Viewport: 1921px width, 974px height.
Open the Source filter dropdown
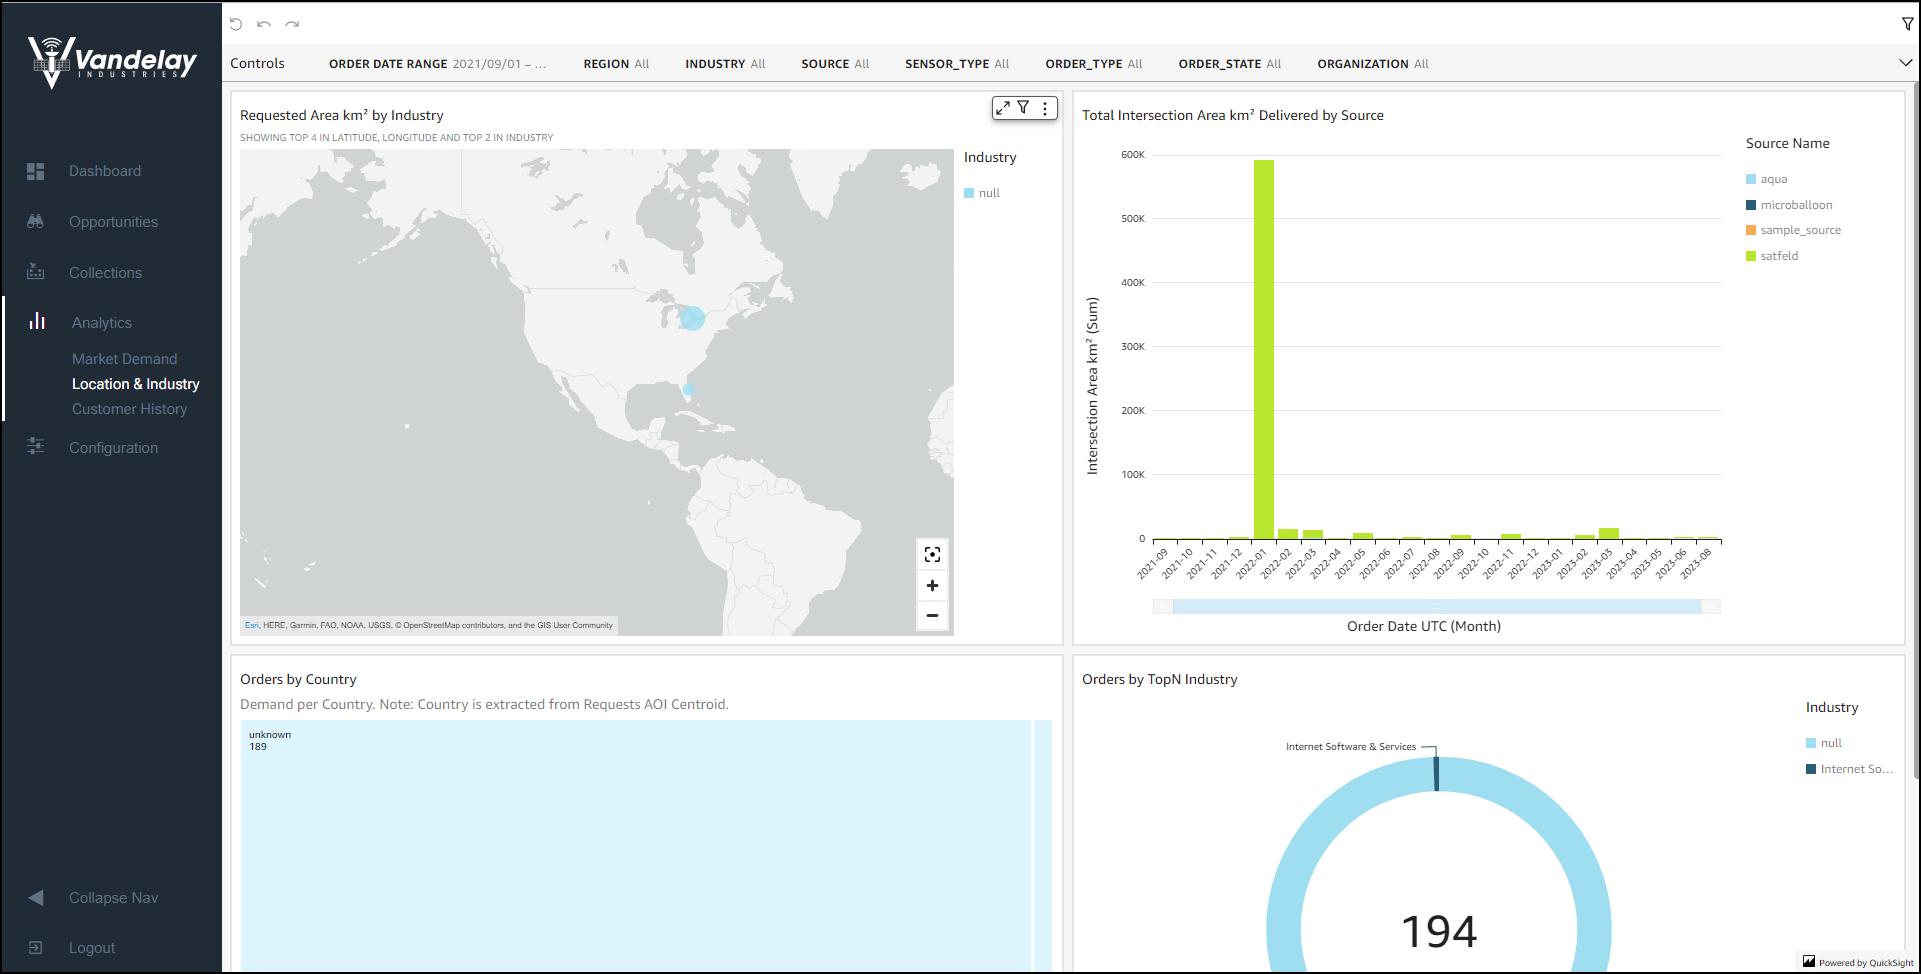coord(835,64)
